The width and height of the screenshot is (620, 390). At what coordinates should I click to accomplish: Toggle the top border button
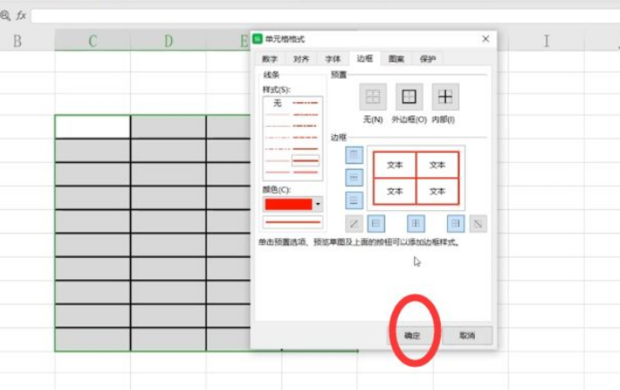coord(354,155)
